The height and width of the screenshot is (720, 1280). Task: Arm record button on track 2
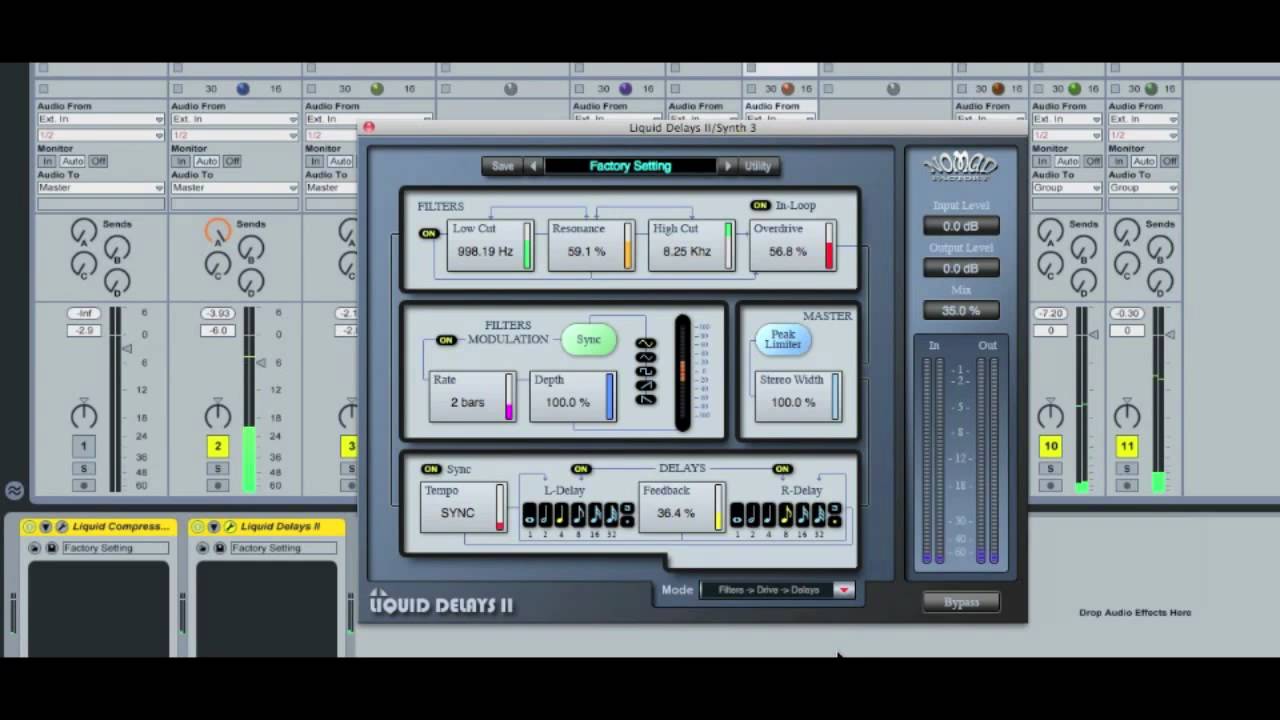pos(217,486)
